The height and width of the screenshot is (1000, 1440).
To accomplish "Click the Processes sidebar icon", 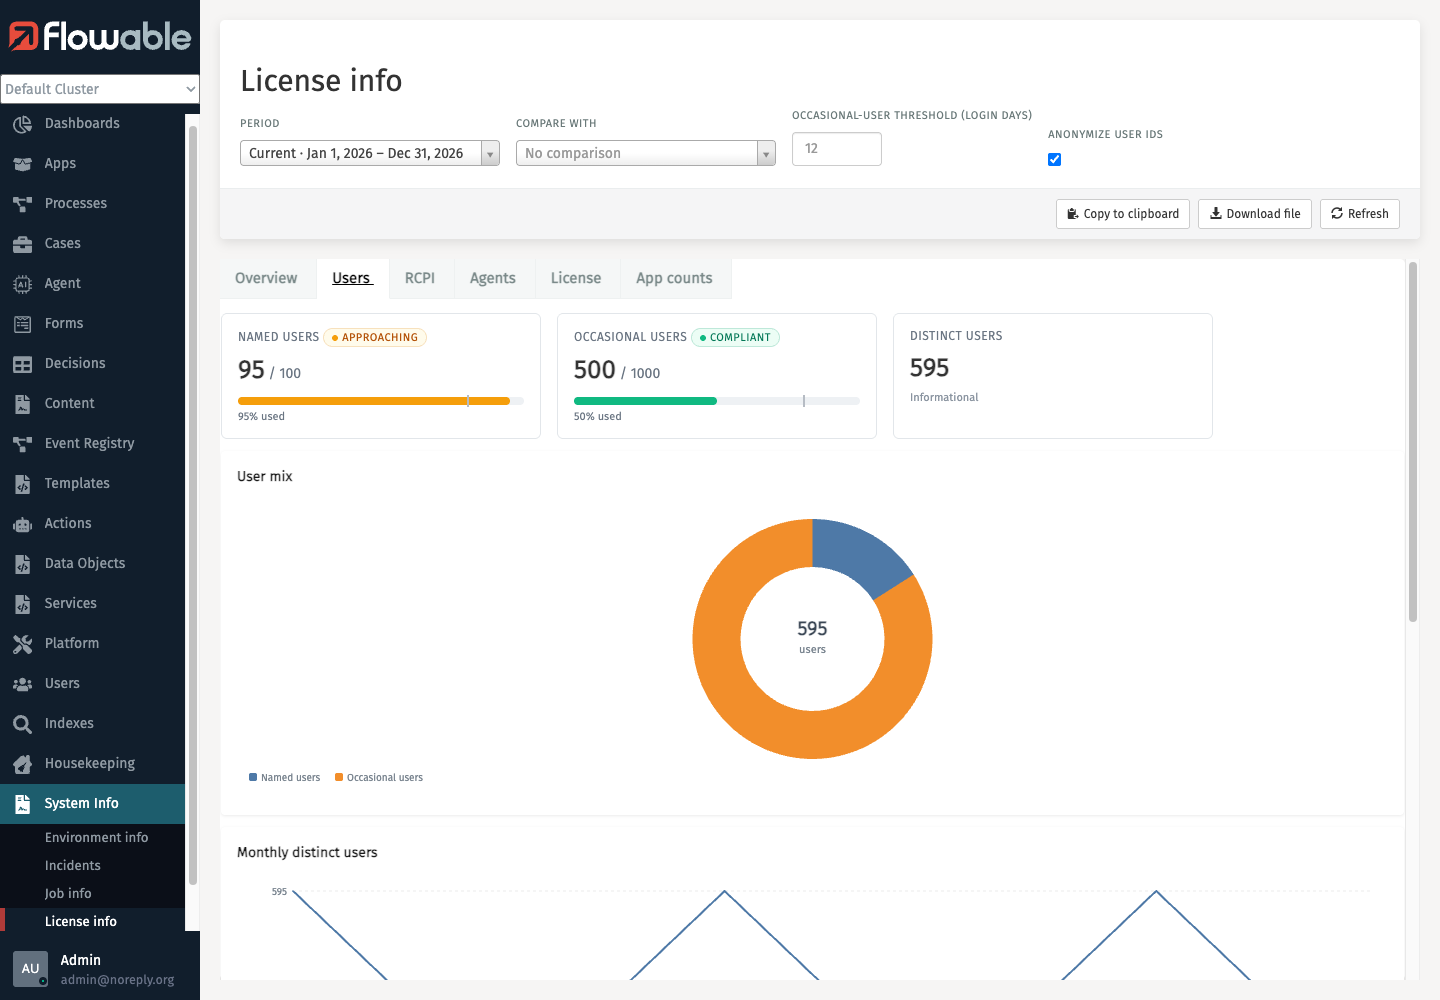I will [22, 204].
